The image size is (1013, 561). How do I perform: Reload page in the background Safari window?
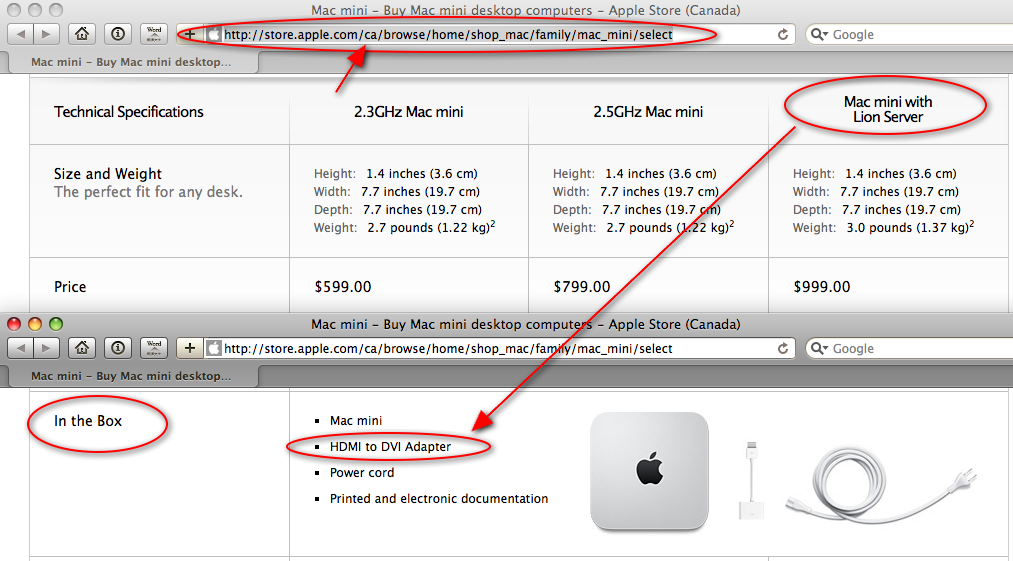click(x=783, y=34)
